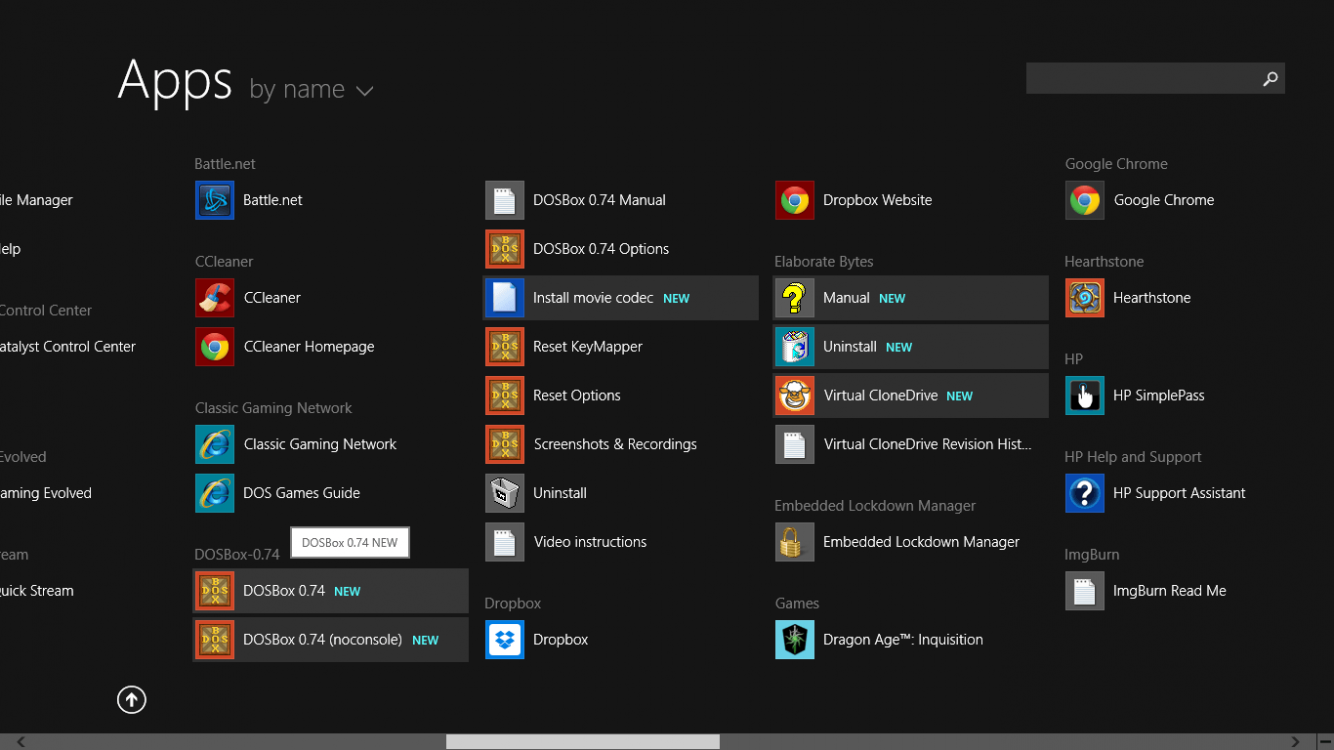The height and width of the screenshot is (750, 1334).
Task: Click Reset KeyMapper icon
Action: [504, 347]
